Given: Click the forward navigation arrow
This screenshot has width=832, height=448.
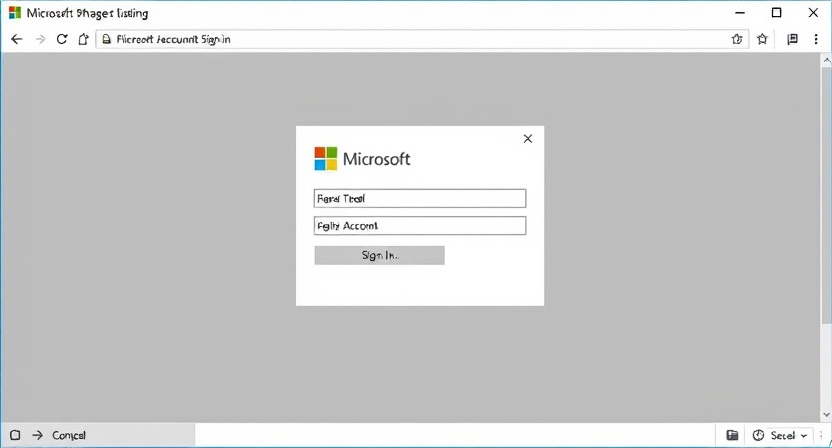Looking at the screenshot, I should 40,39.
